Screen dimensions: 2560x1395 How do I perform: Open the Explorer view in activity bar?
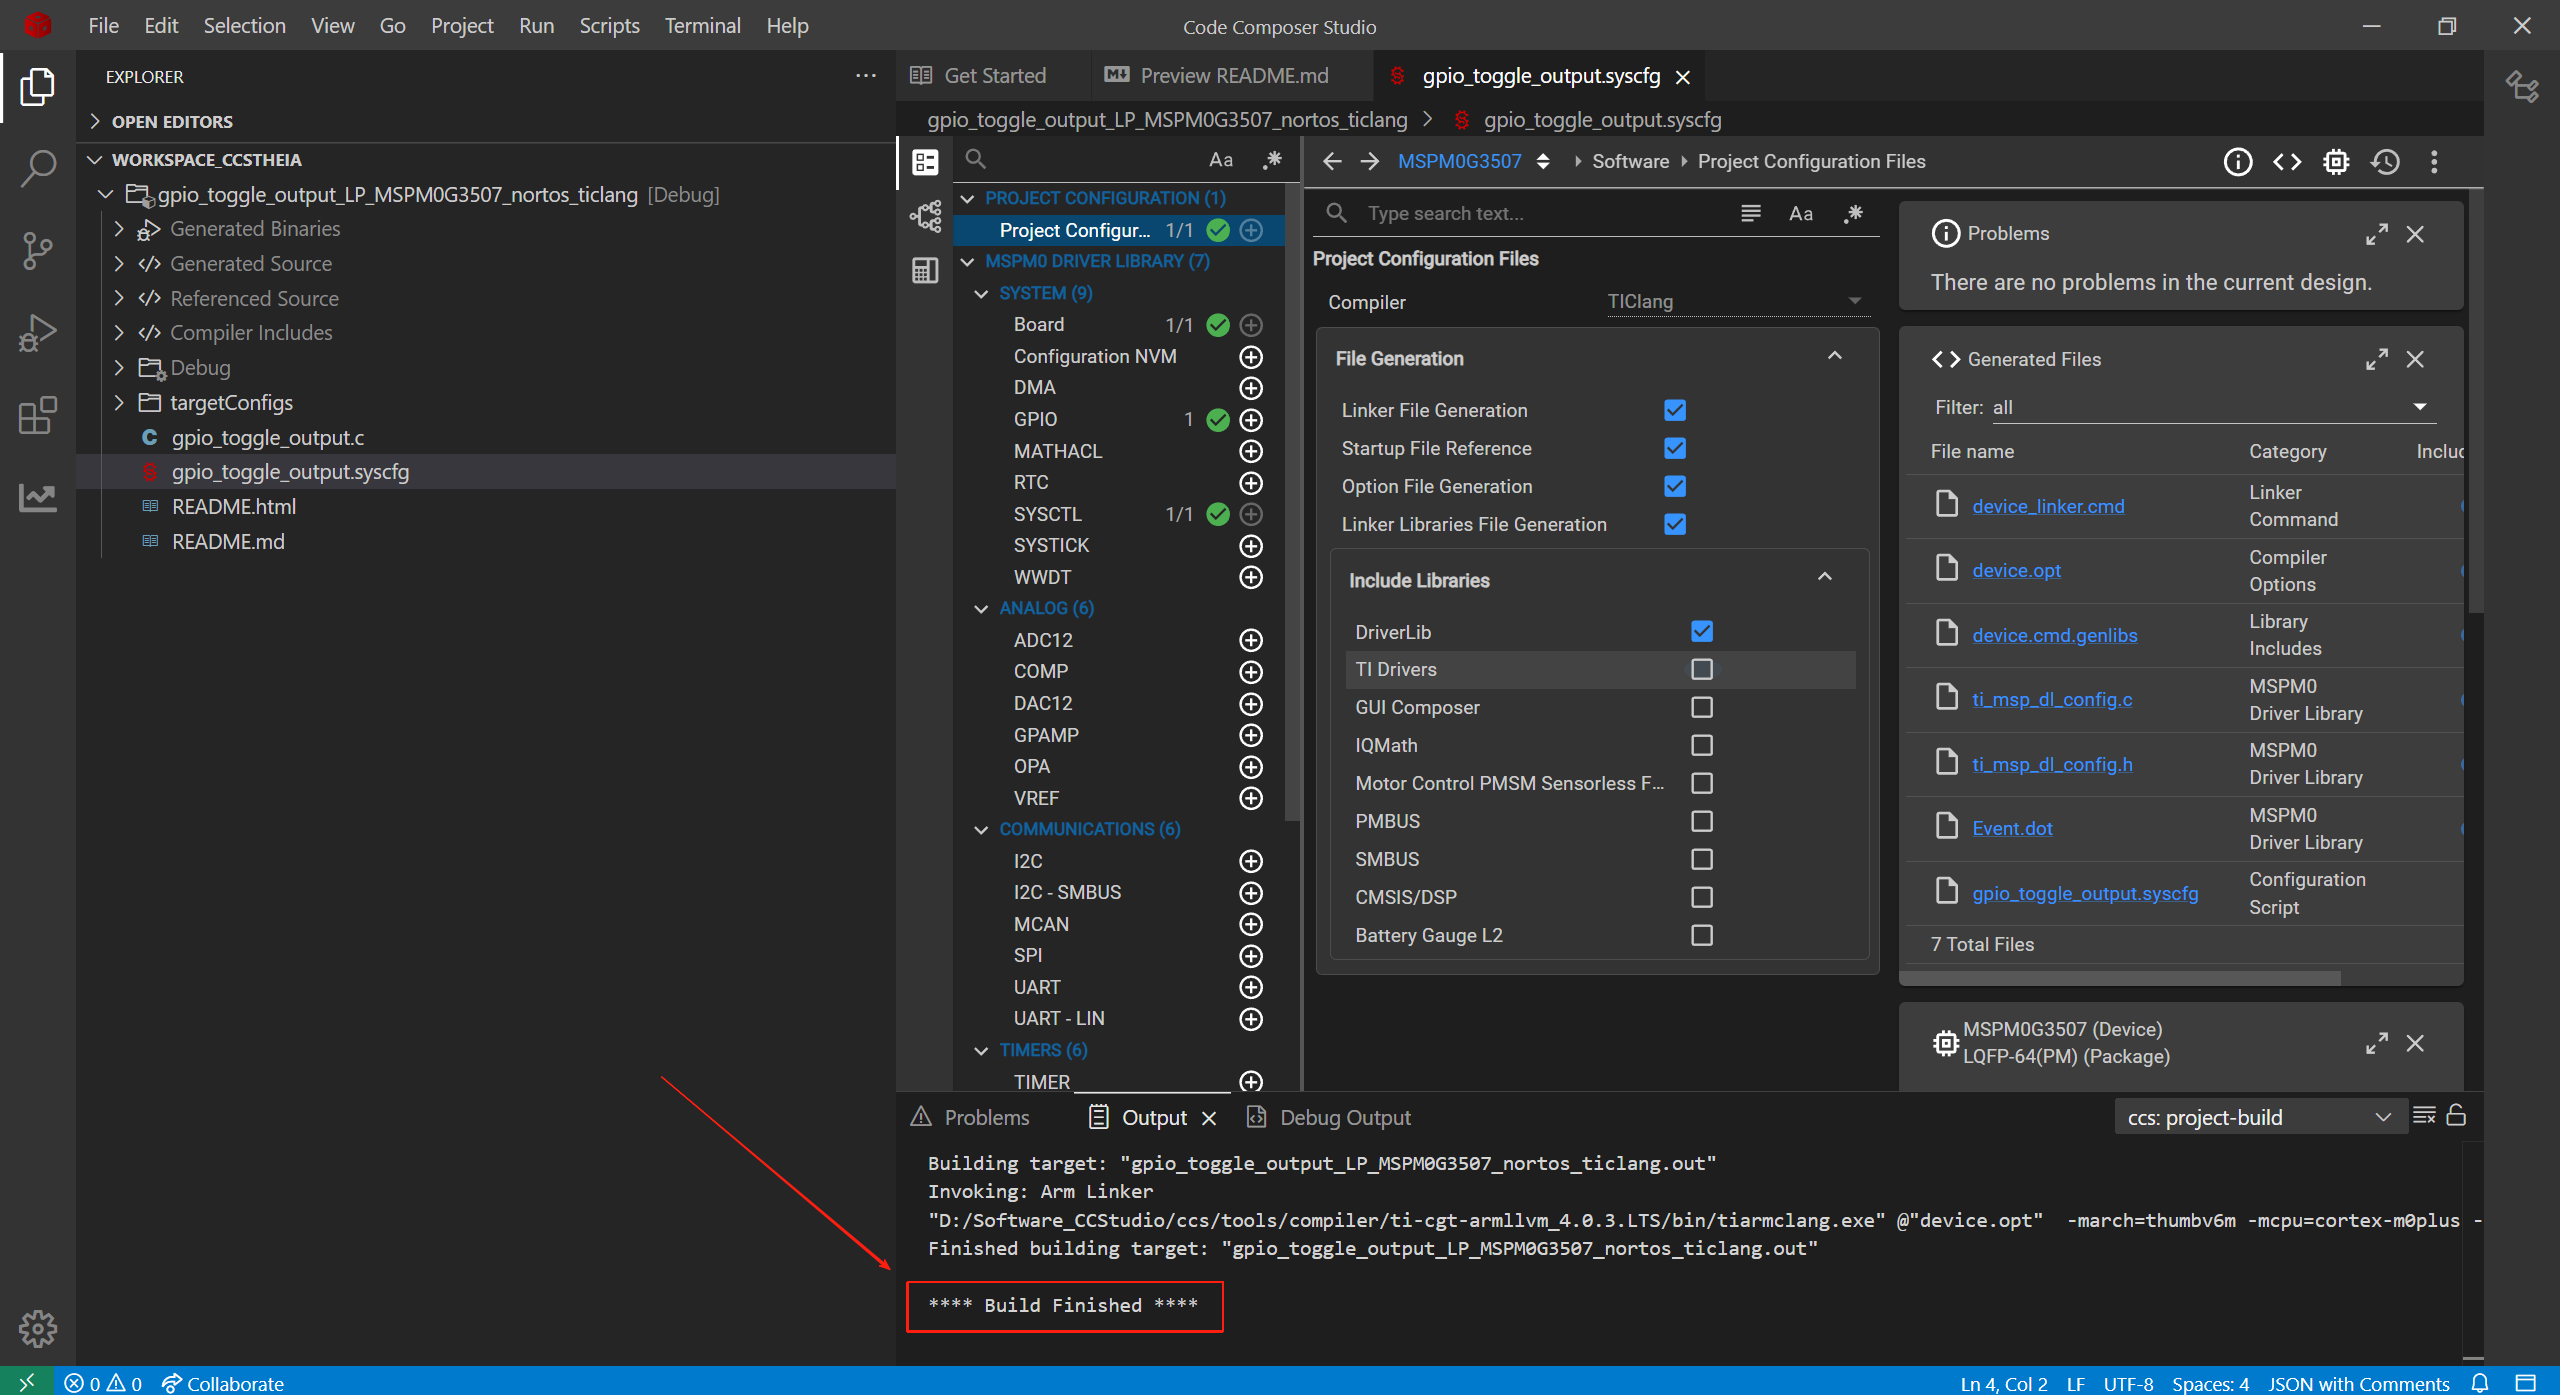coord(37,87)
